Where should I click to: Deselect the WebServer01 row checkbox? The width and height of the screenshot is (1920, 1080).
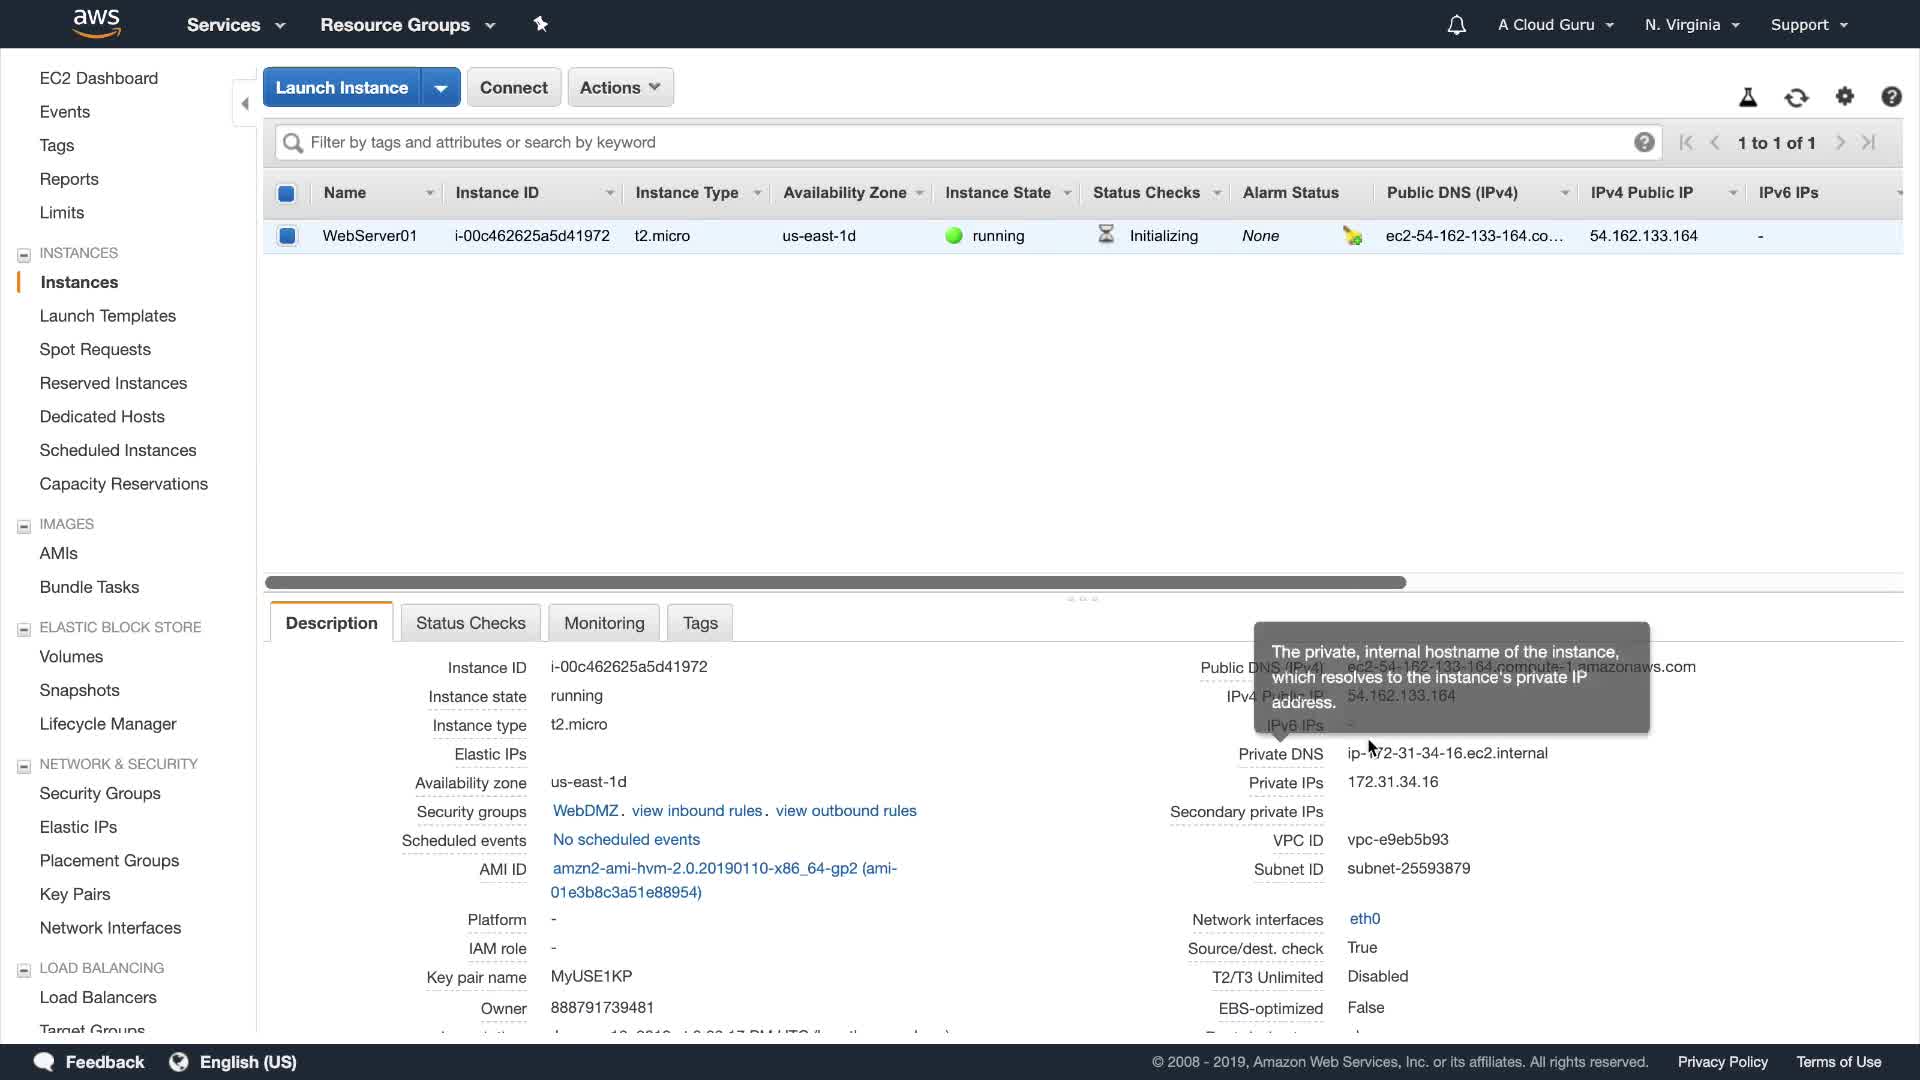coord(287,236)
